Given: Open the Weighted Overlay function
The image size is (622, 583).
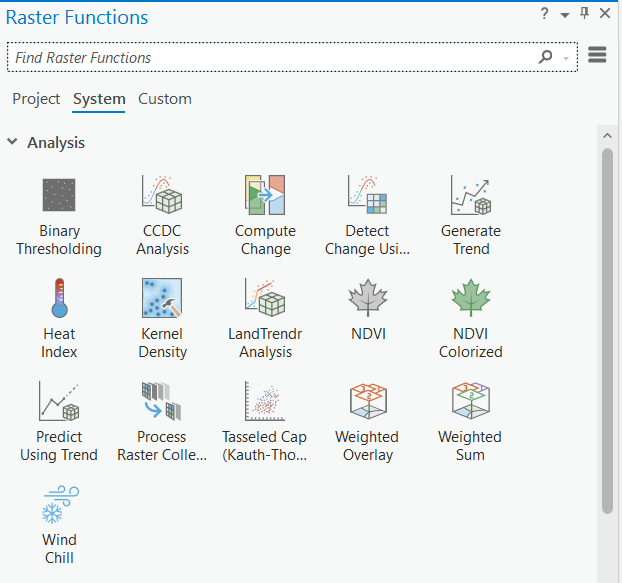Looking at the screenshot, I should [367, 402].
